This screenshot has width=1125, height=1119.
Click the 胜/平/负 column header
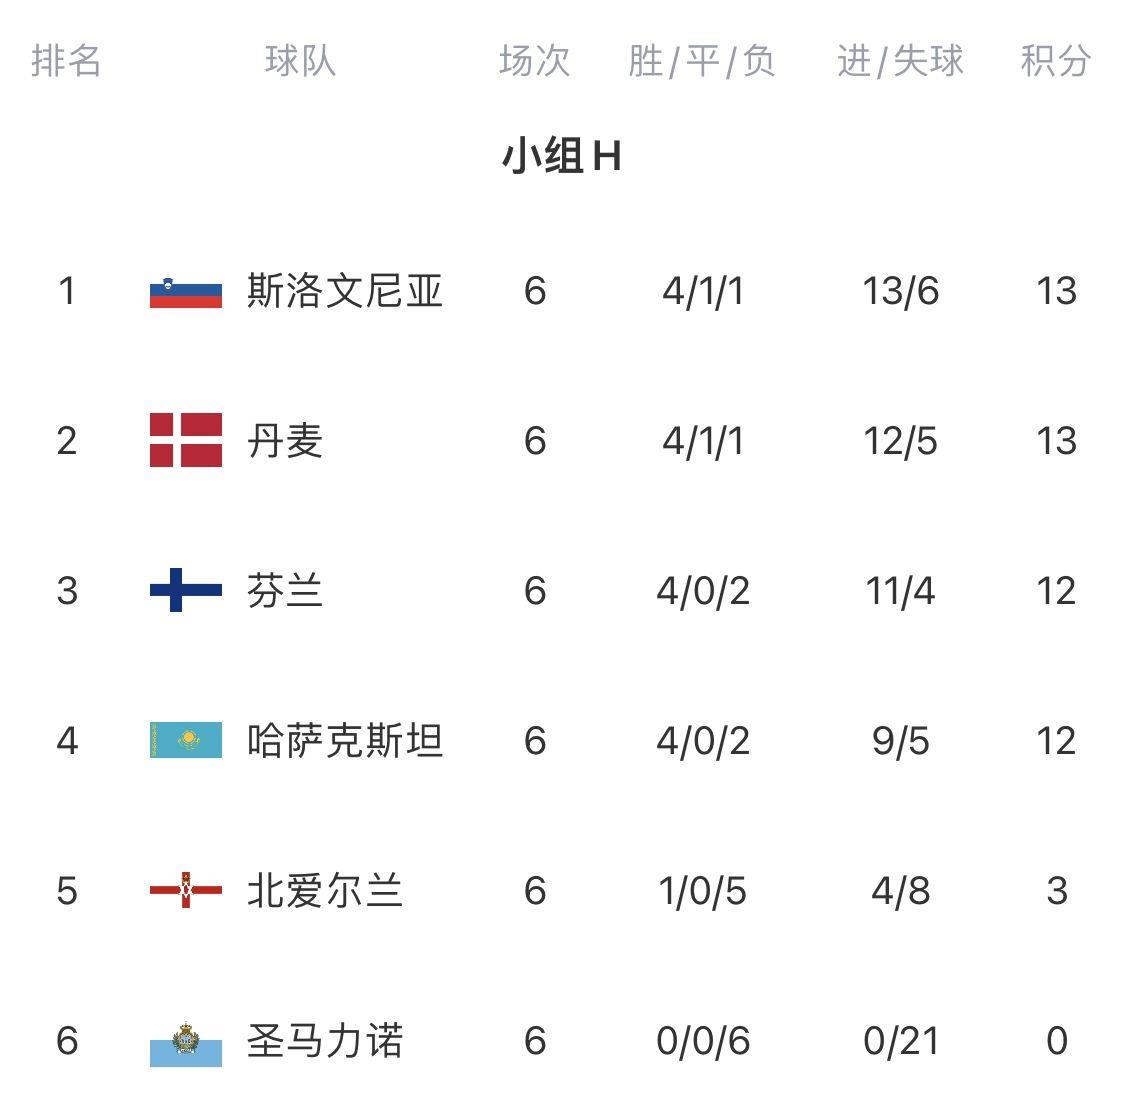[702, 61]
